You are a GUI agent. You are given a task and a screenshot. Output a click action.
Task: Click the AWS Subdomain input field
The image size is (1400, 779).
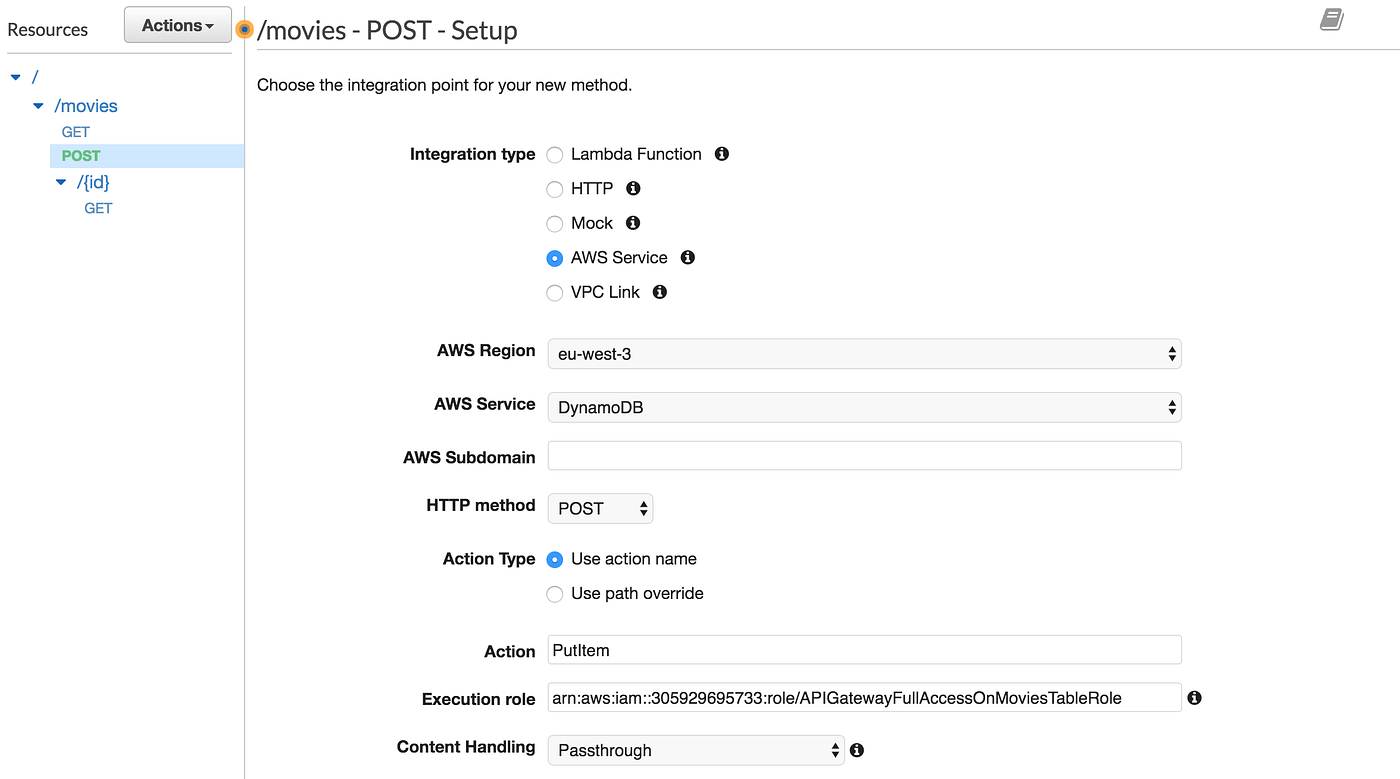(864, 455)
